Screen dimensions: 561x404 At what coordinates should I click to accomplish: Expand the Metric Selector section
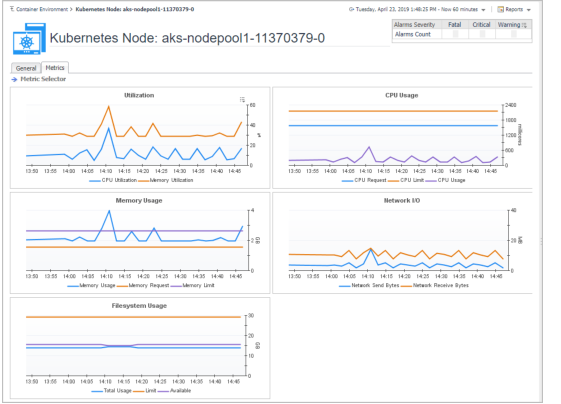click(x=43, y=79)
